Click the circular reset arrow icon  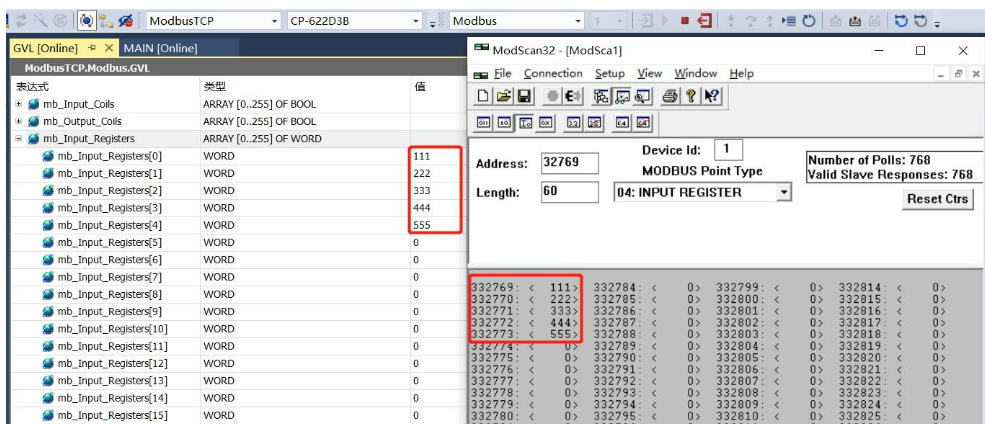point(809,21)
